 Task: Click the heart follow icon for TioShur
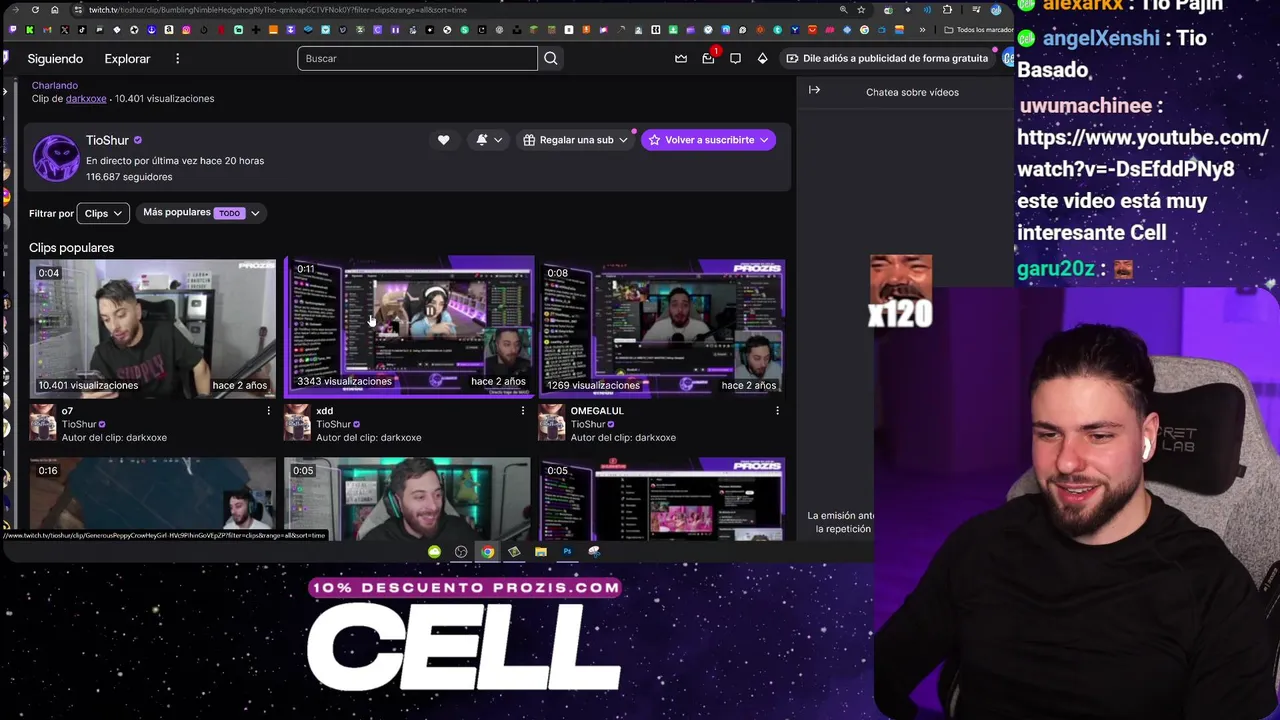[x=443, y=140]
